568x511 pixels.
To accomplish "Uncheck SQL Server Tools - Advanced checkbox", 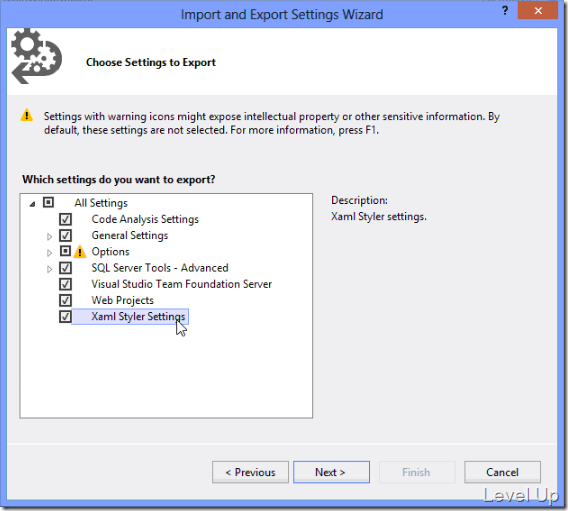I will pos(65,268).
